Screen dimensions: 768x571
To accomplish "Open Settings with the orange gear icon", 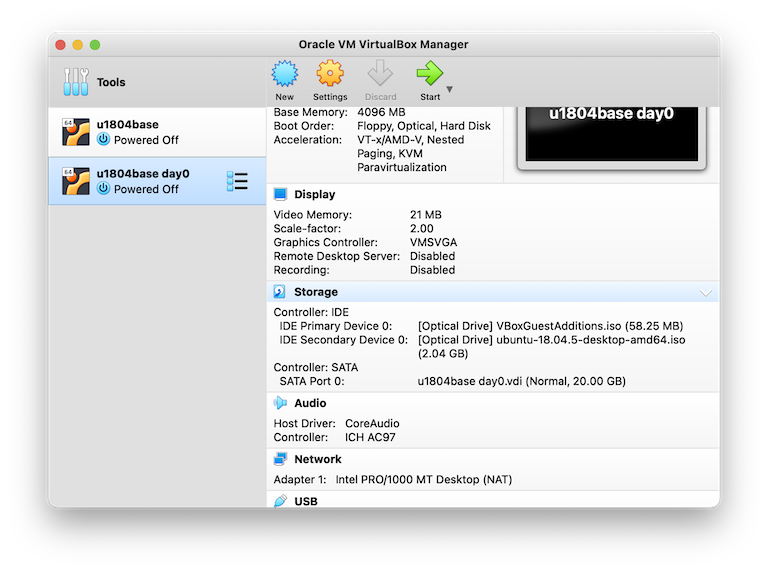I will pyautogui.click(x=330, y=73).
